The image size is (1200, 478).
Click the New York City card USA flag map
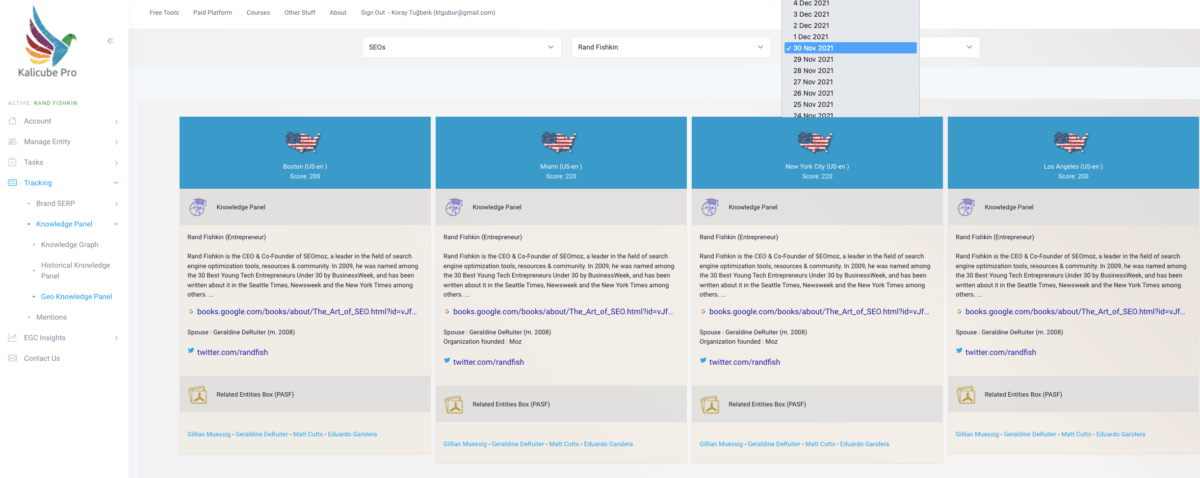(x=817, y=141)
